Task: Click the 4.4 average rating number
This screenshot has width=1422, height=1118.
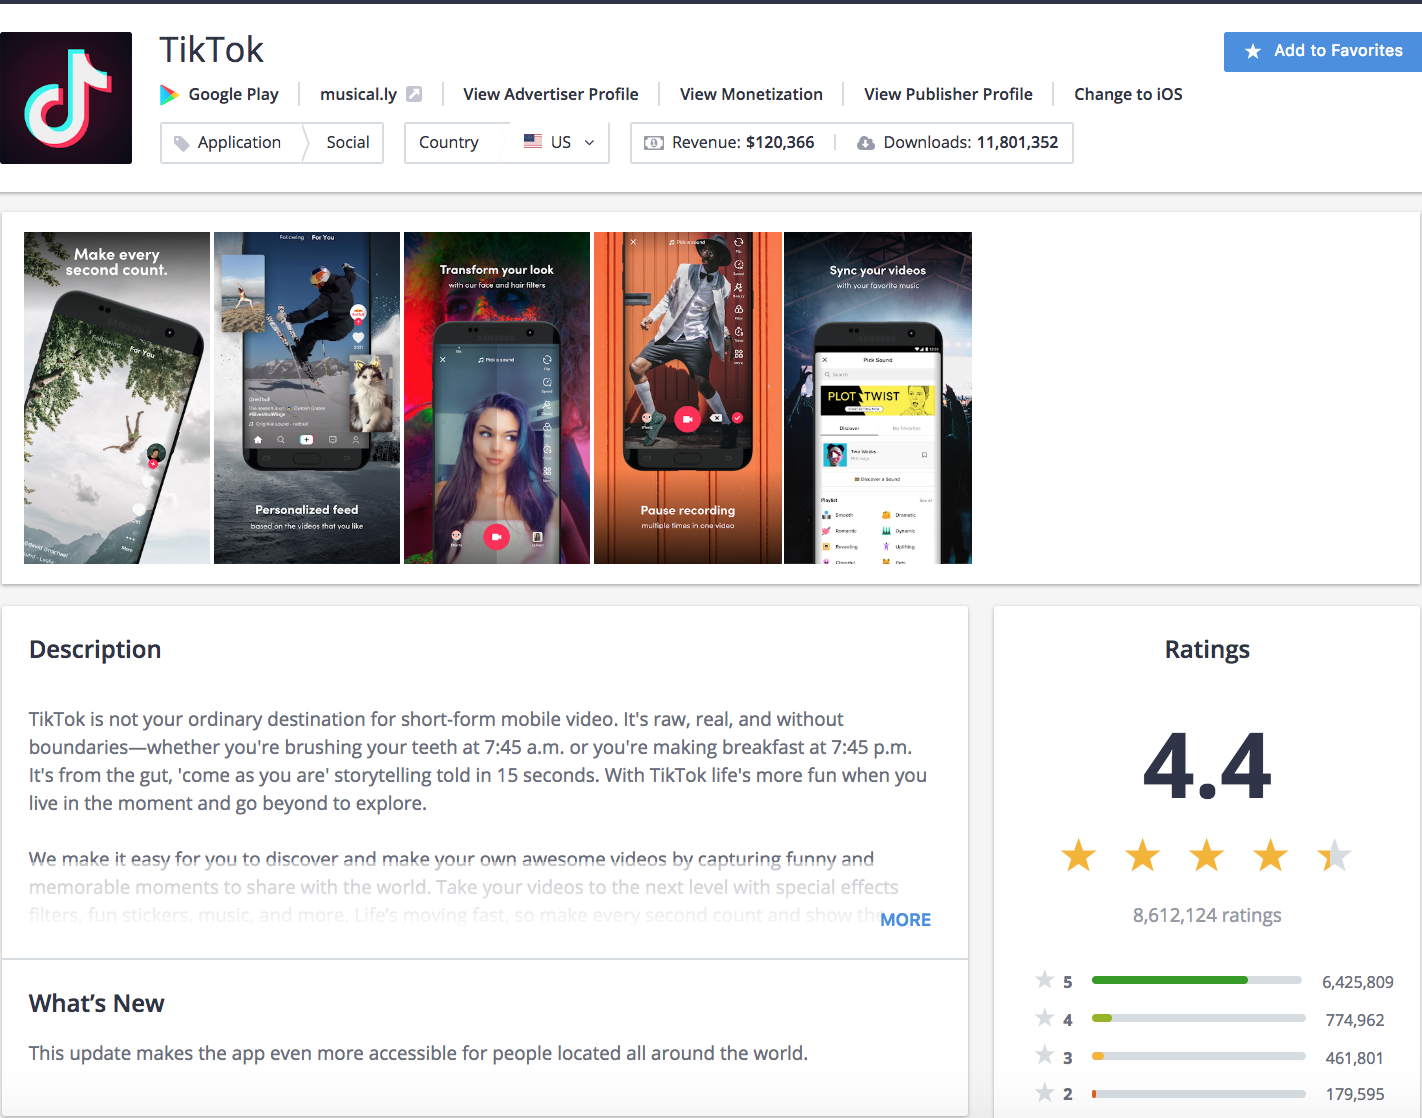Action: click(1207, 767)
